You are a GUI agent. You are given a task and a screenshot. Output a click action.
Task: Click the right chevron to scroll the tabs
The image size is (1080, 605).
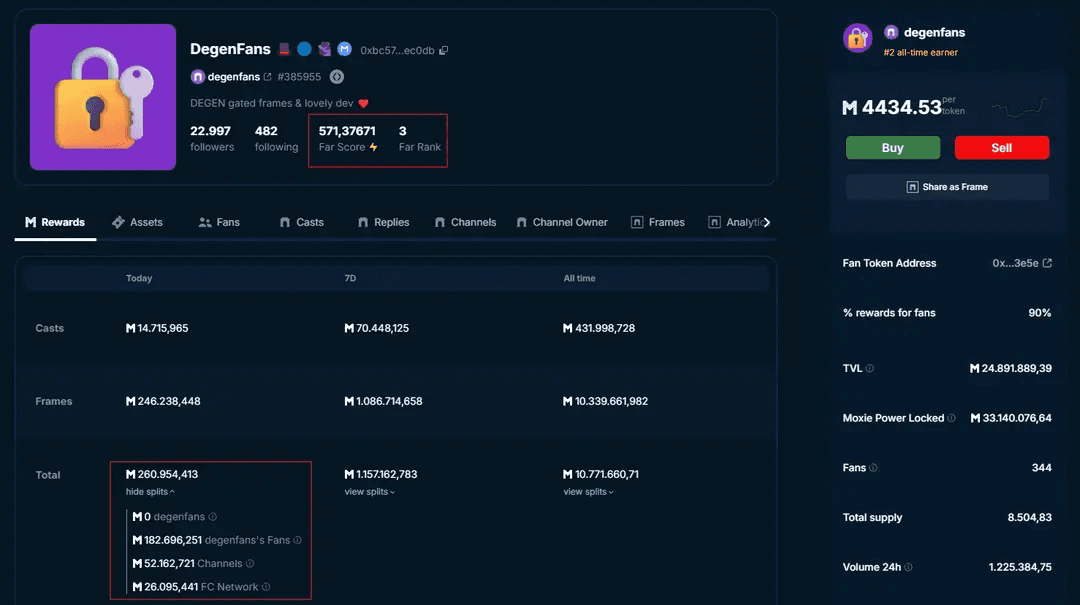click(767, 222)
